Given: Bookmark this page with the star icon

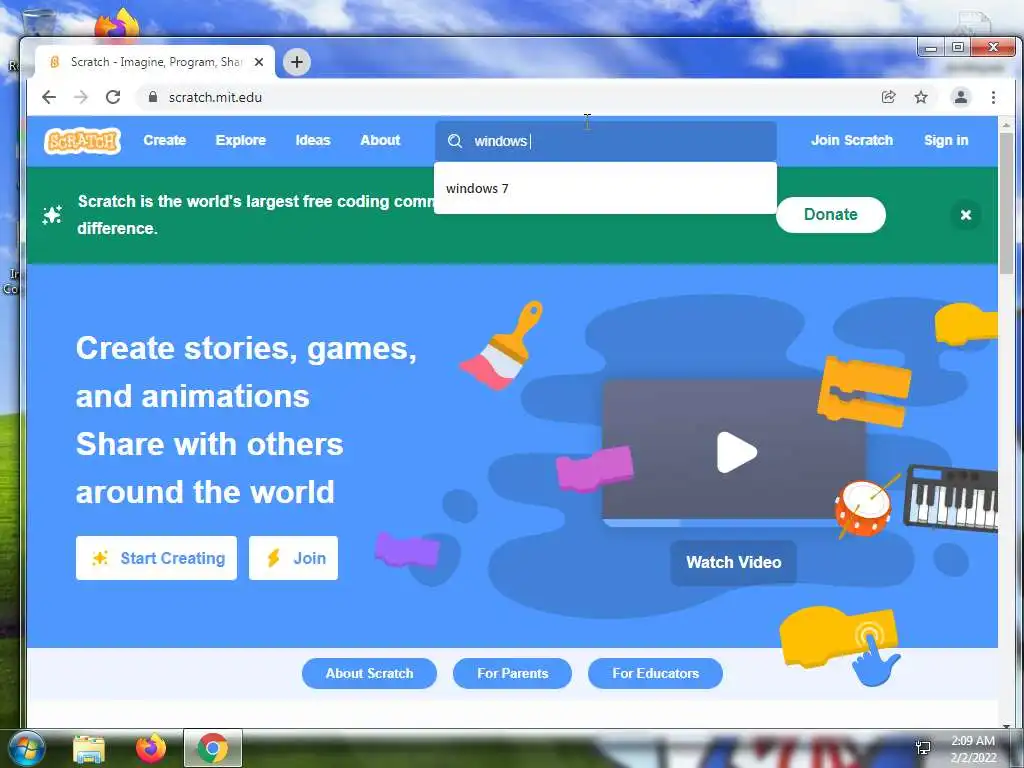Looking at the screenshot, I should coord(921,97).
